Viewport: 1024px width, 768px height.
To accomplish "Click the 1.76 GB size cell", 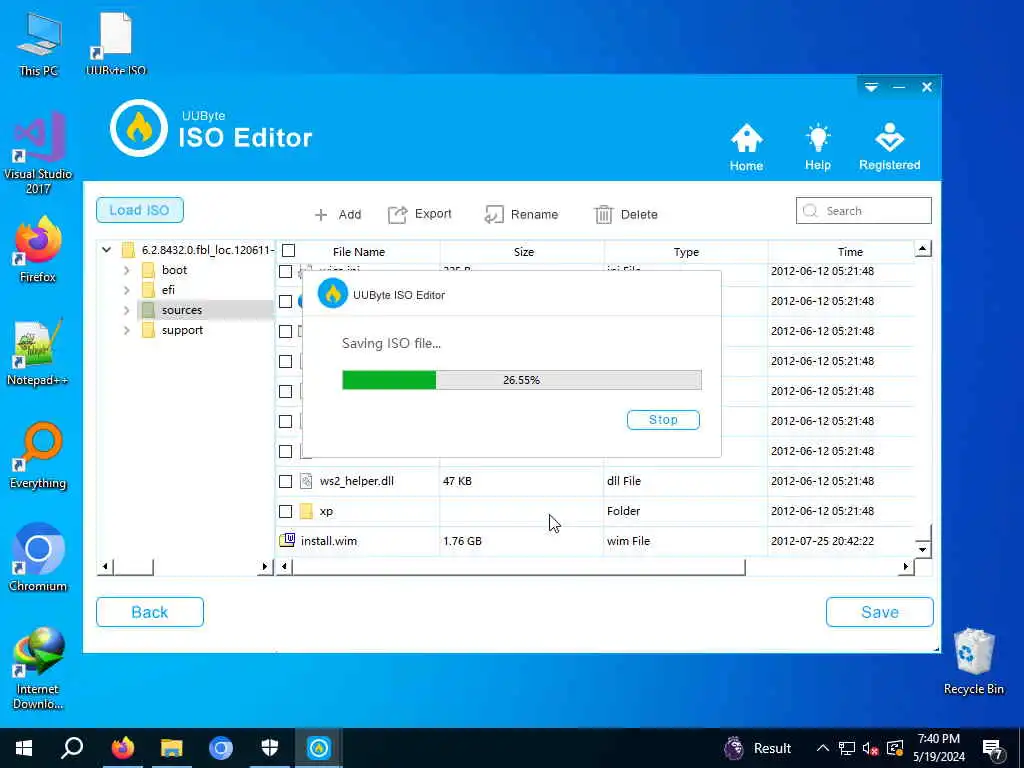I will pyautogui.click(x=462, y=541).
